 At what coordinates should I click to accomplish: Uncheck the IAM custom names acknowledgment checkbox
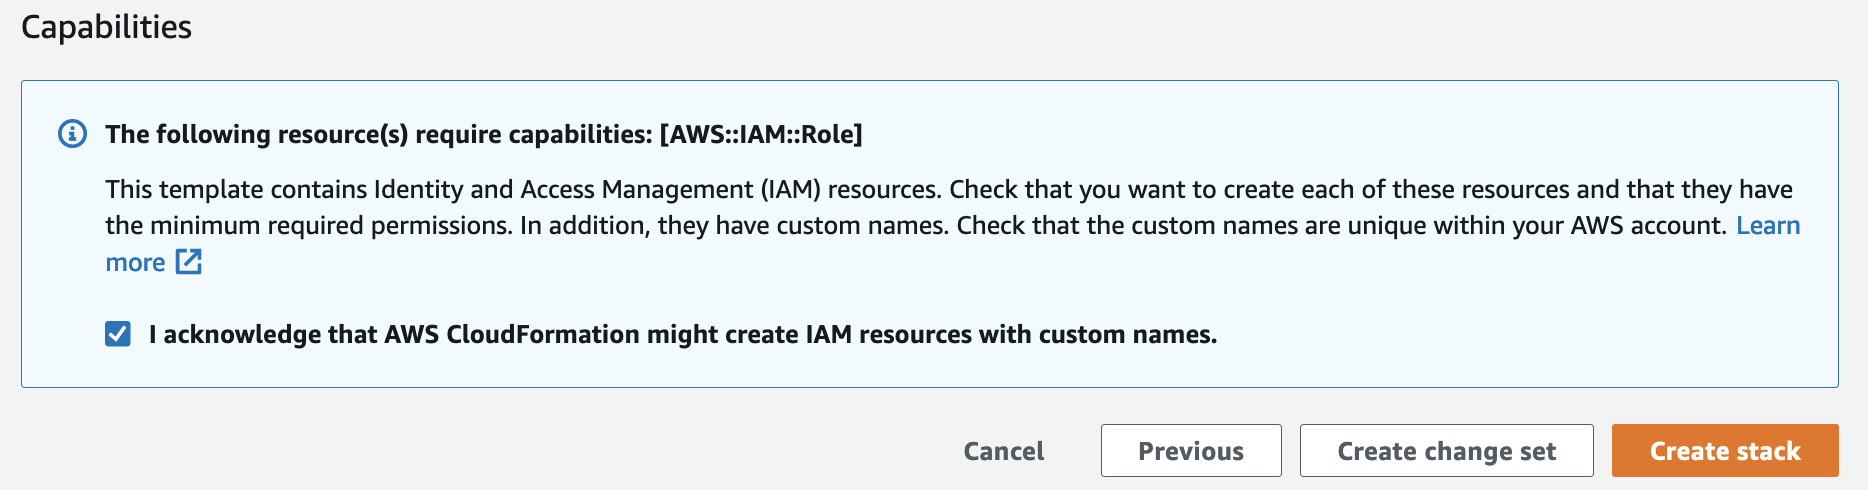[118, 334]
